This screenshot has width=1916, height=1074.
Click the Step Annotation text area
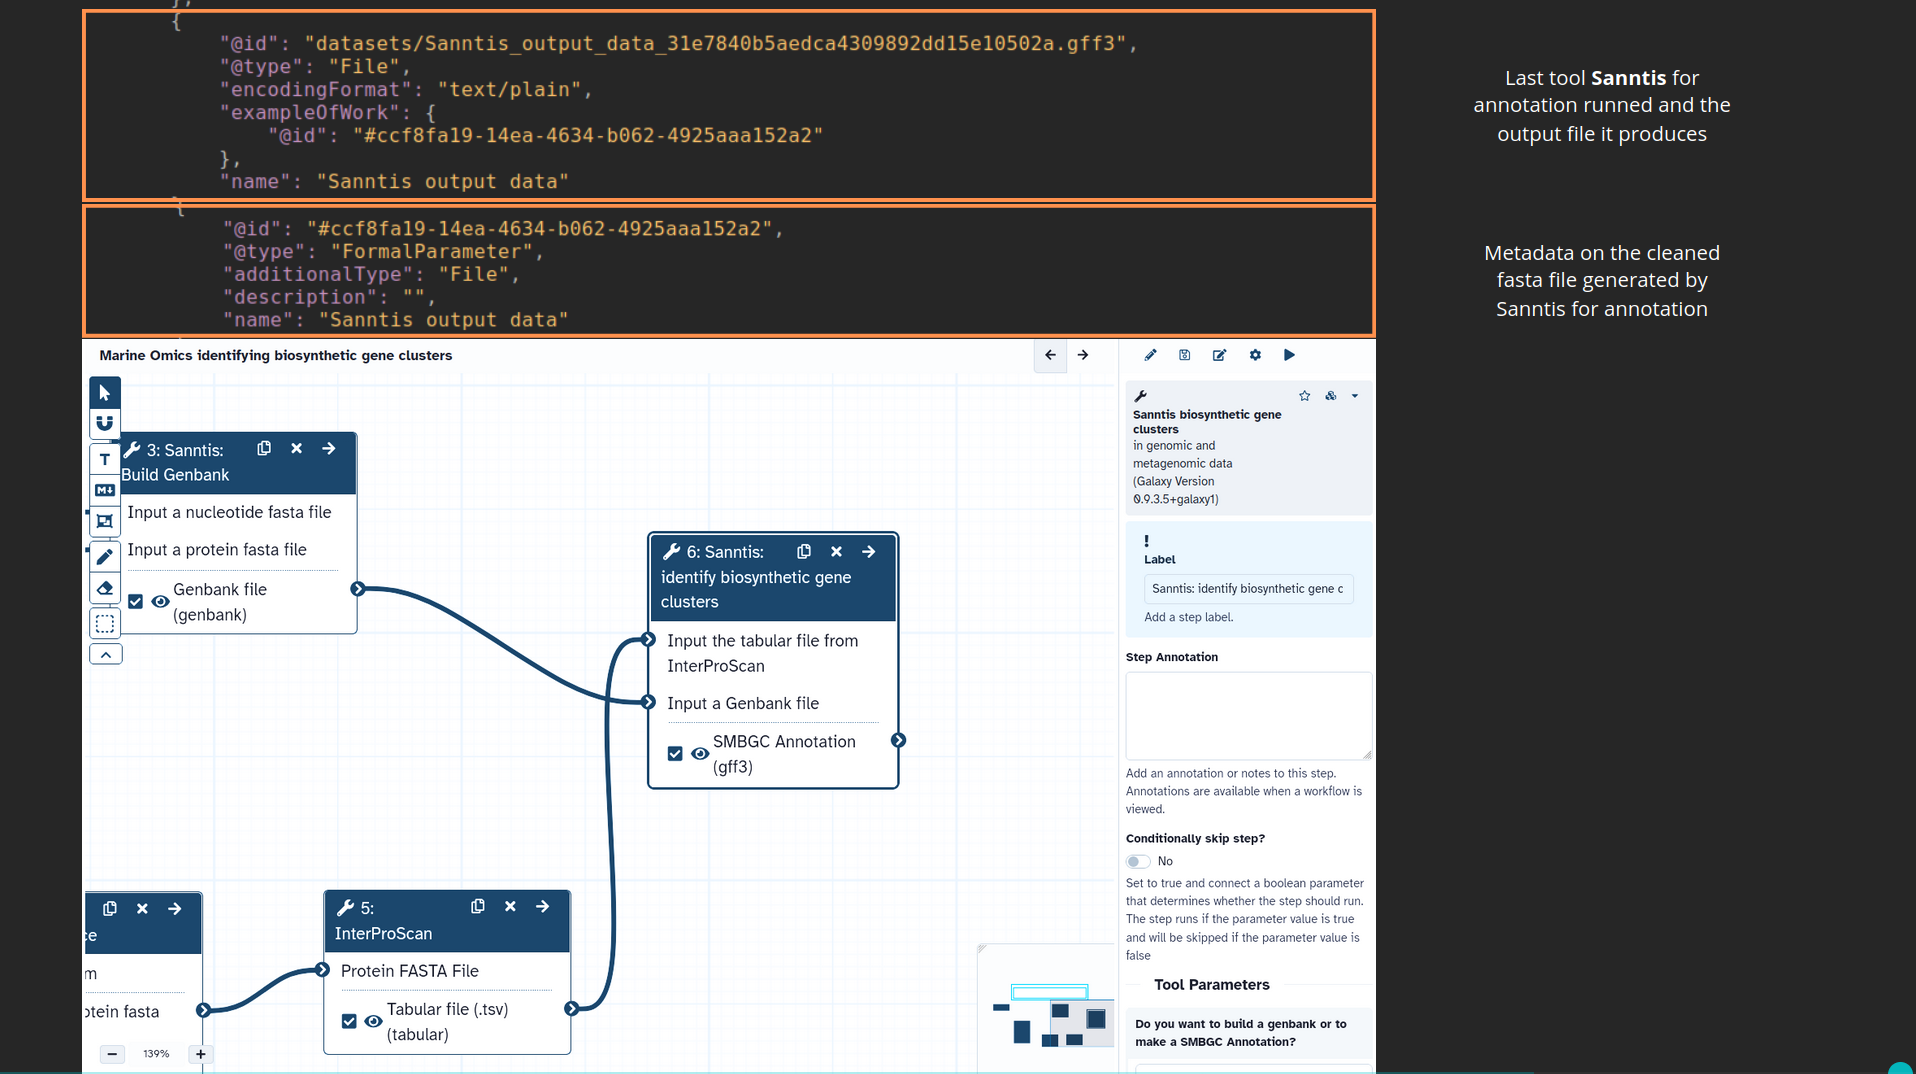coord(1248,716)
